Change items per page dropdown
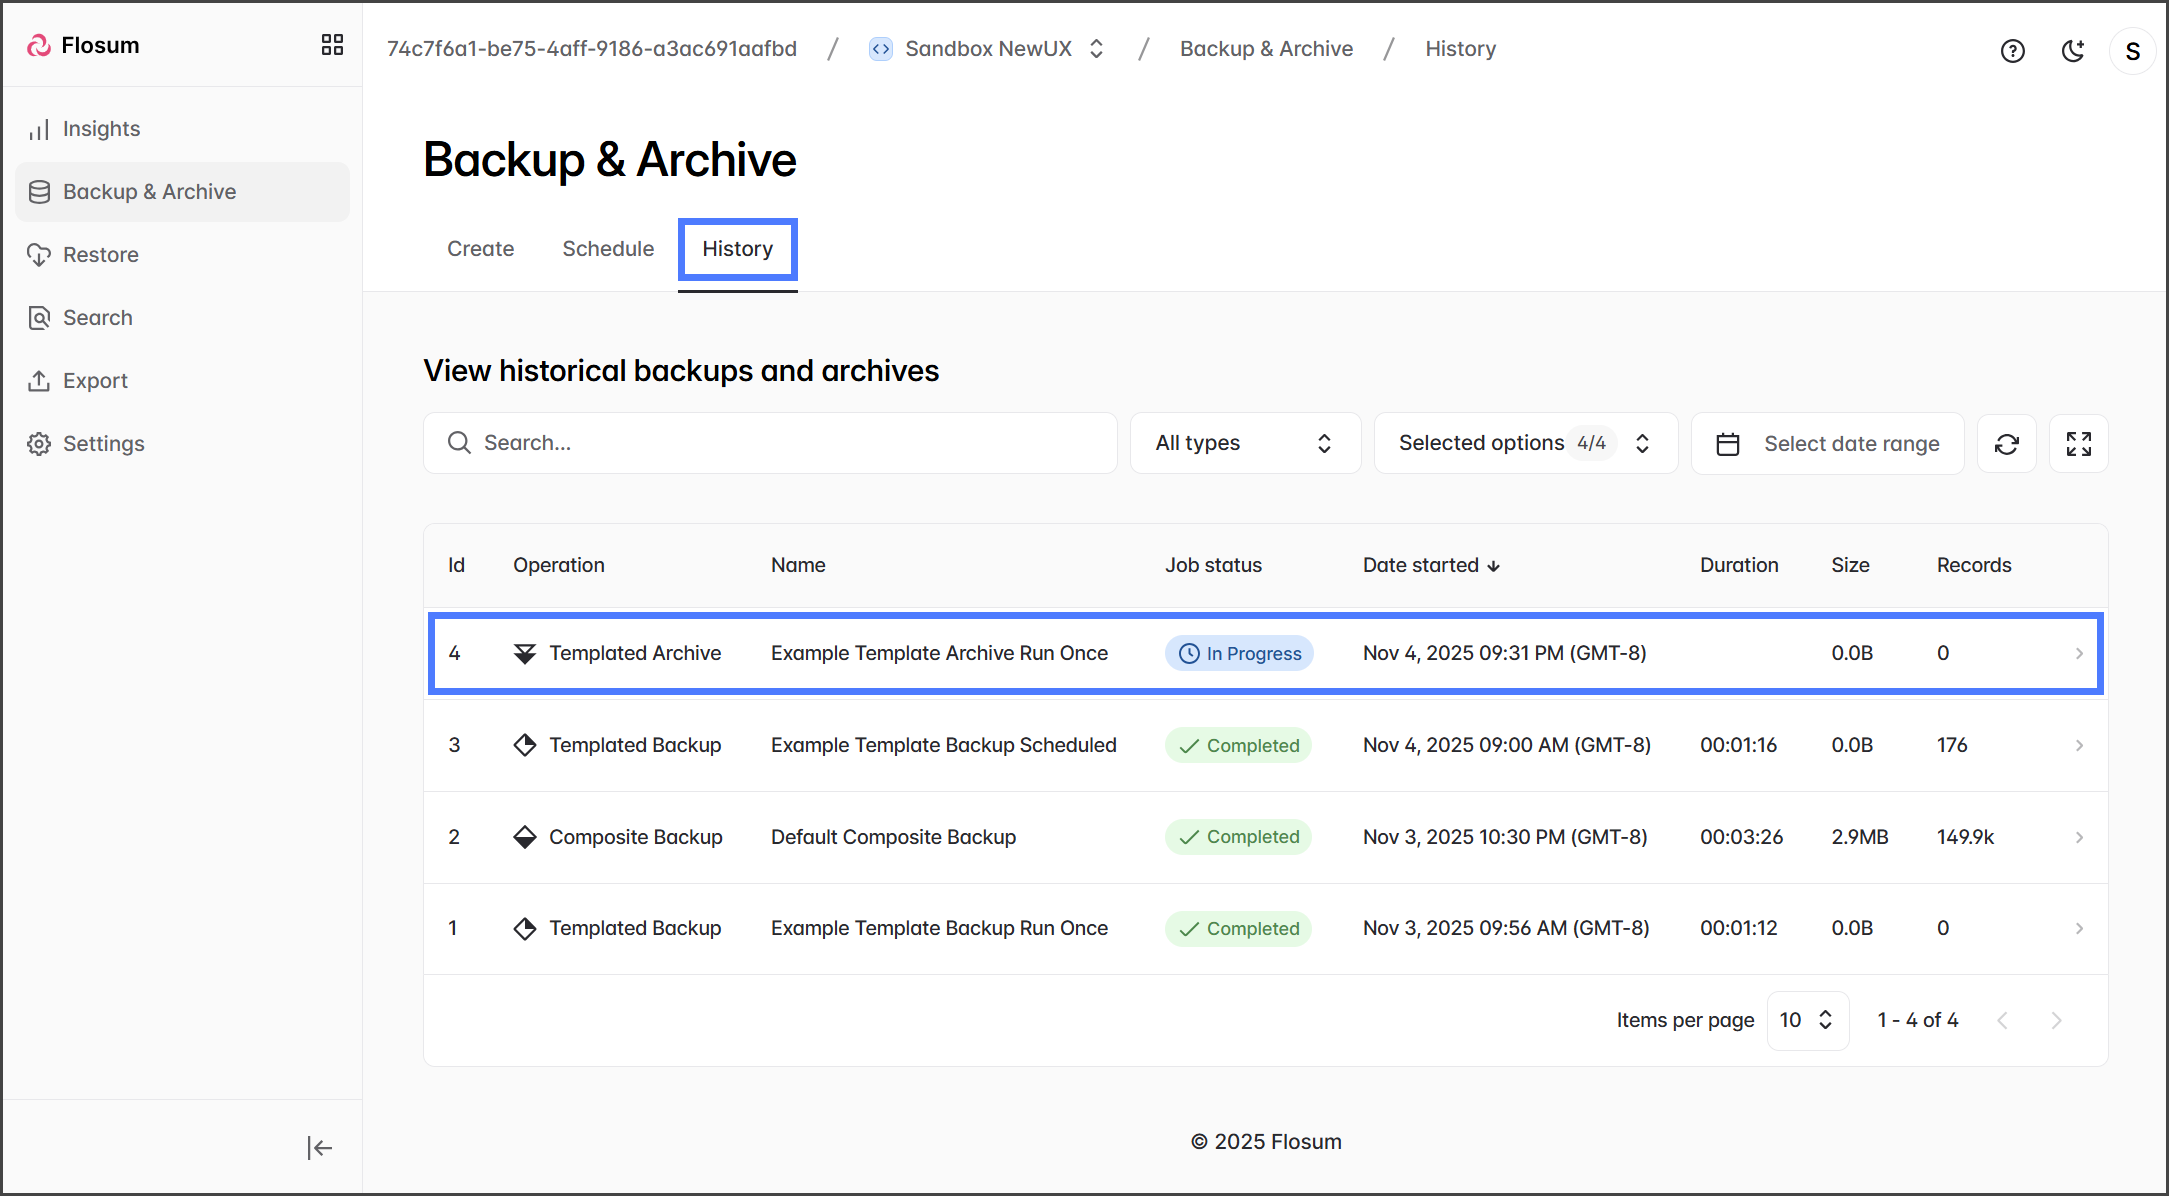Screen dimensions: 2169x1196 click(x=1807, y=1020)
